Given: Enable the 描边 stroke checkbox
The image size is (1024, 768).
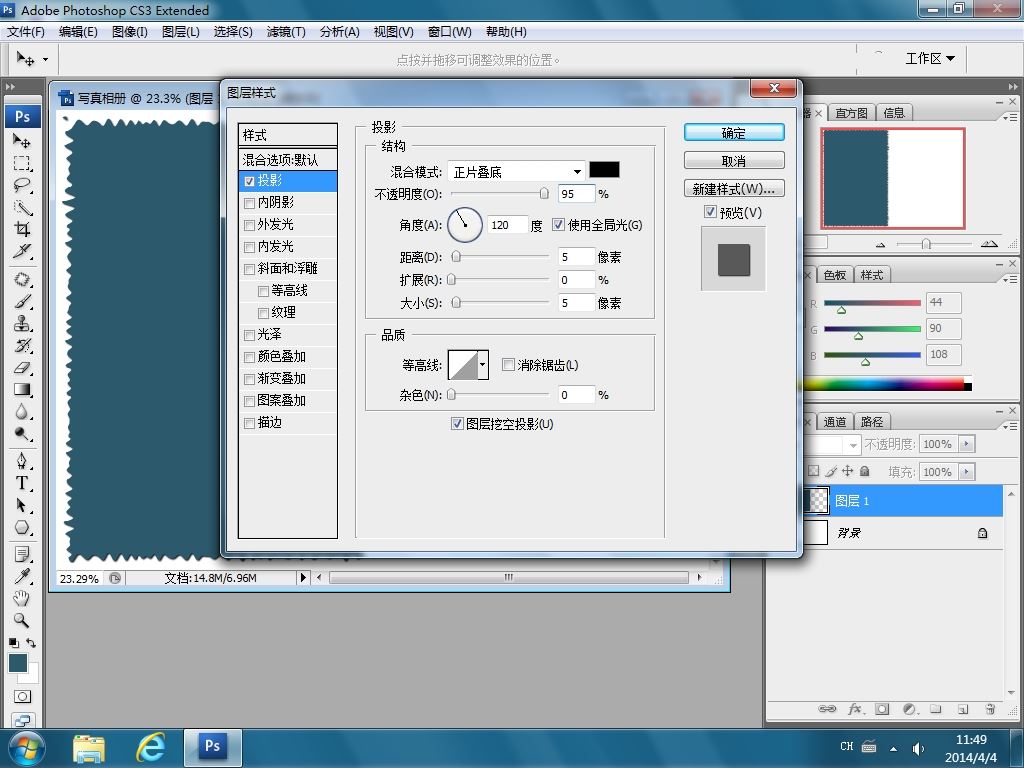Looking at the screenshot, I should tap(249, 423).
